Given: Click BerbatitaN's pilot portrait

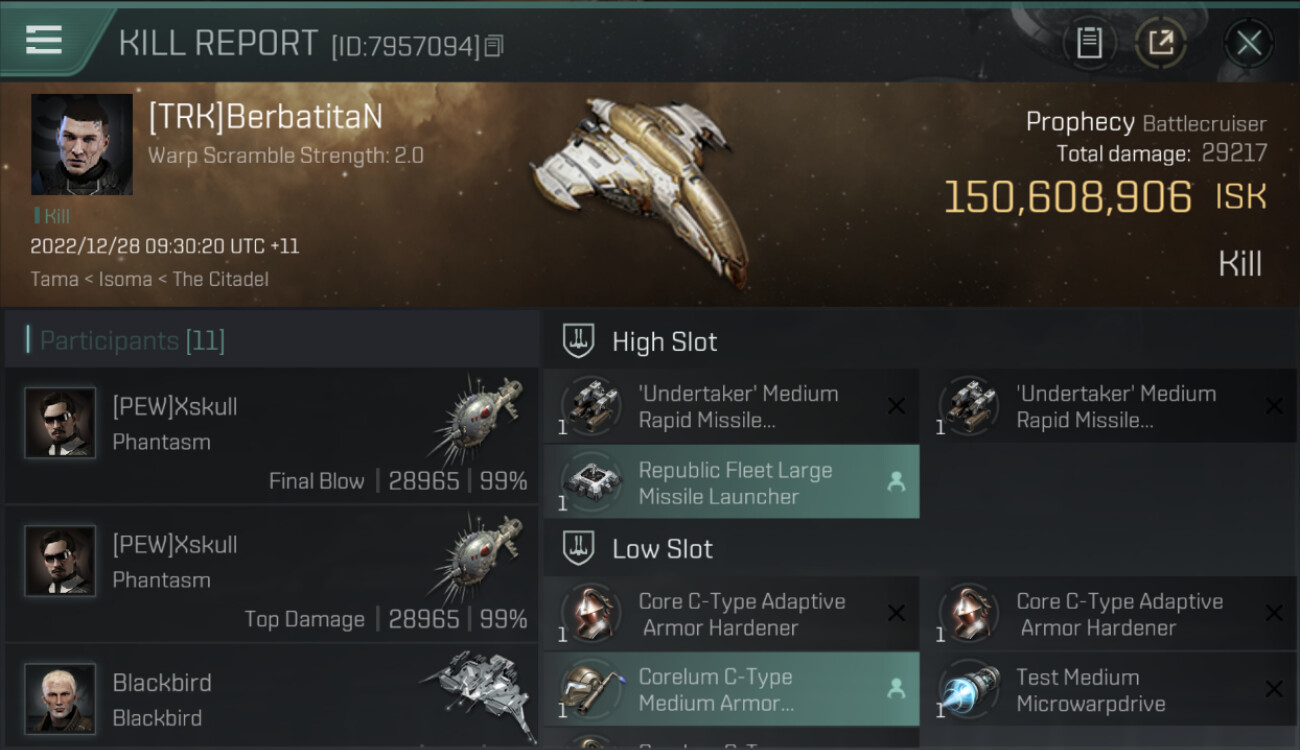Looking at the screenshot, I should [x=82, y=144].
